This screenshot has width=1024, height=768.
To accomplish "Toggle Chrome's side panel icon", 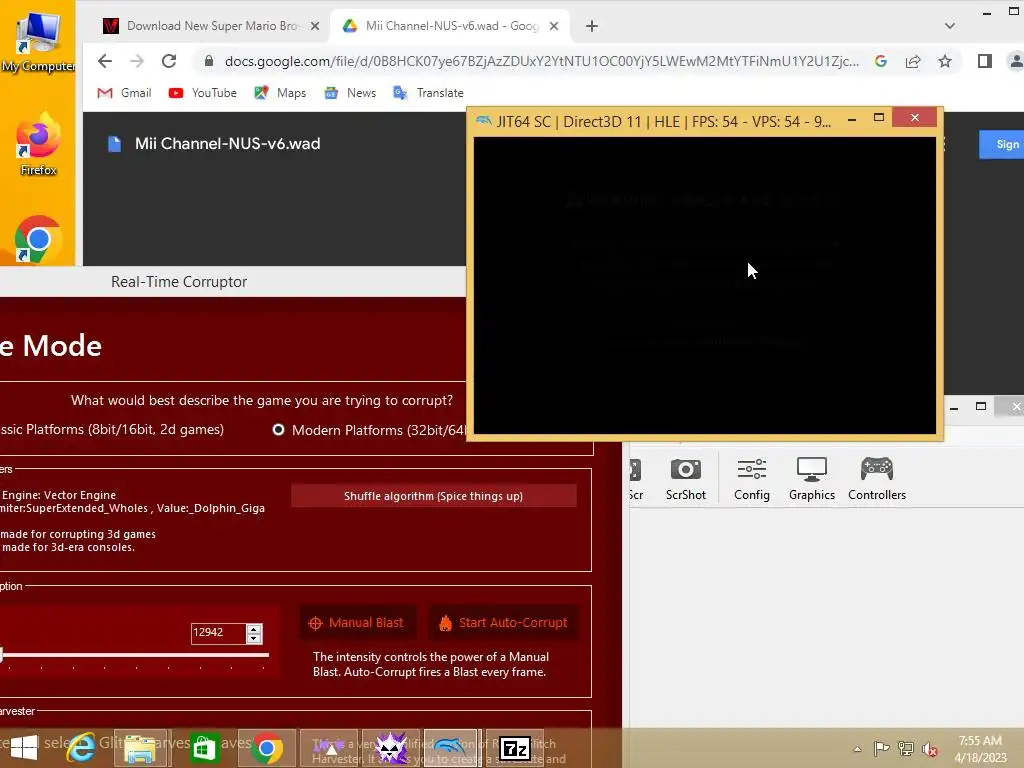I will tap(985, 61).
